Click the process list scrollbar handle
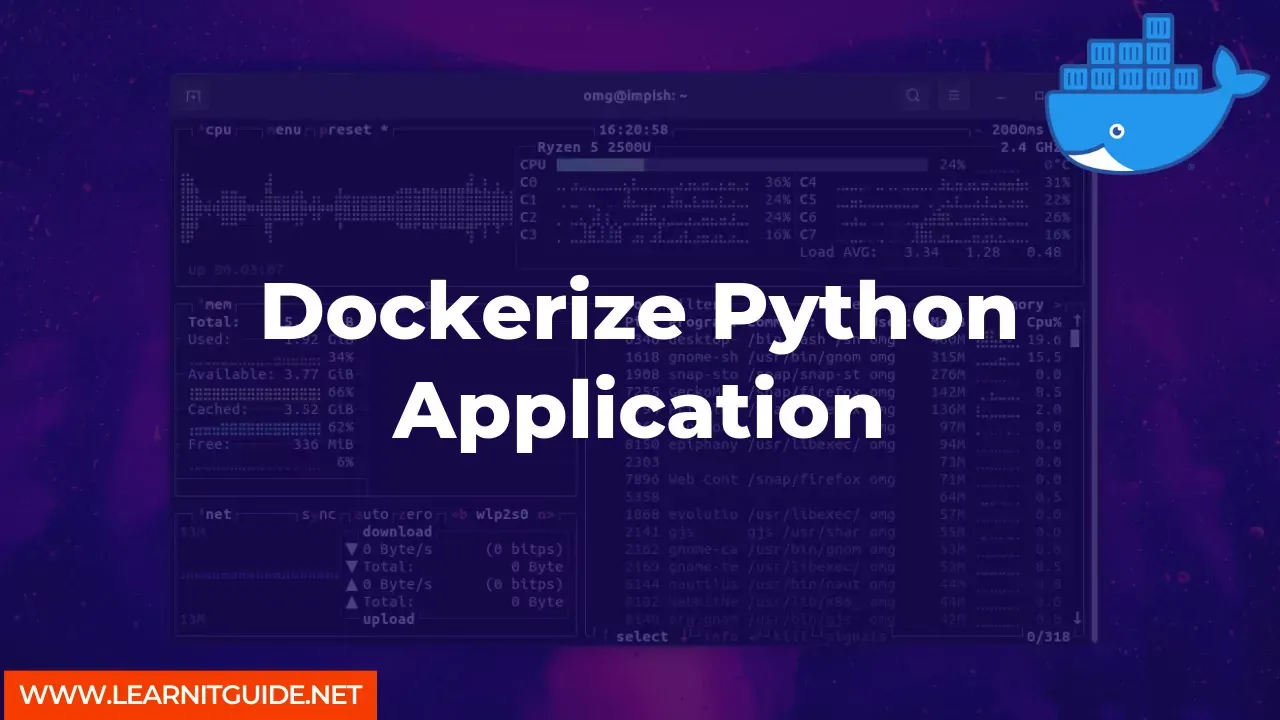This screenshot has height=720, width=1280. 1076,338
